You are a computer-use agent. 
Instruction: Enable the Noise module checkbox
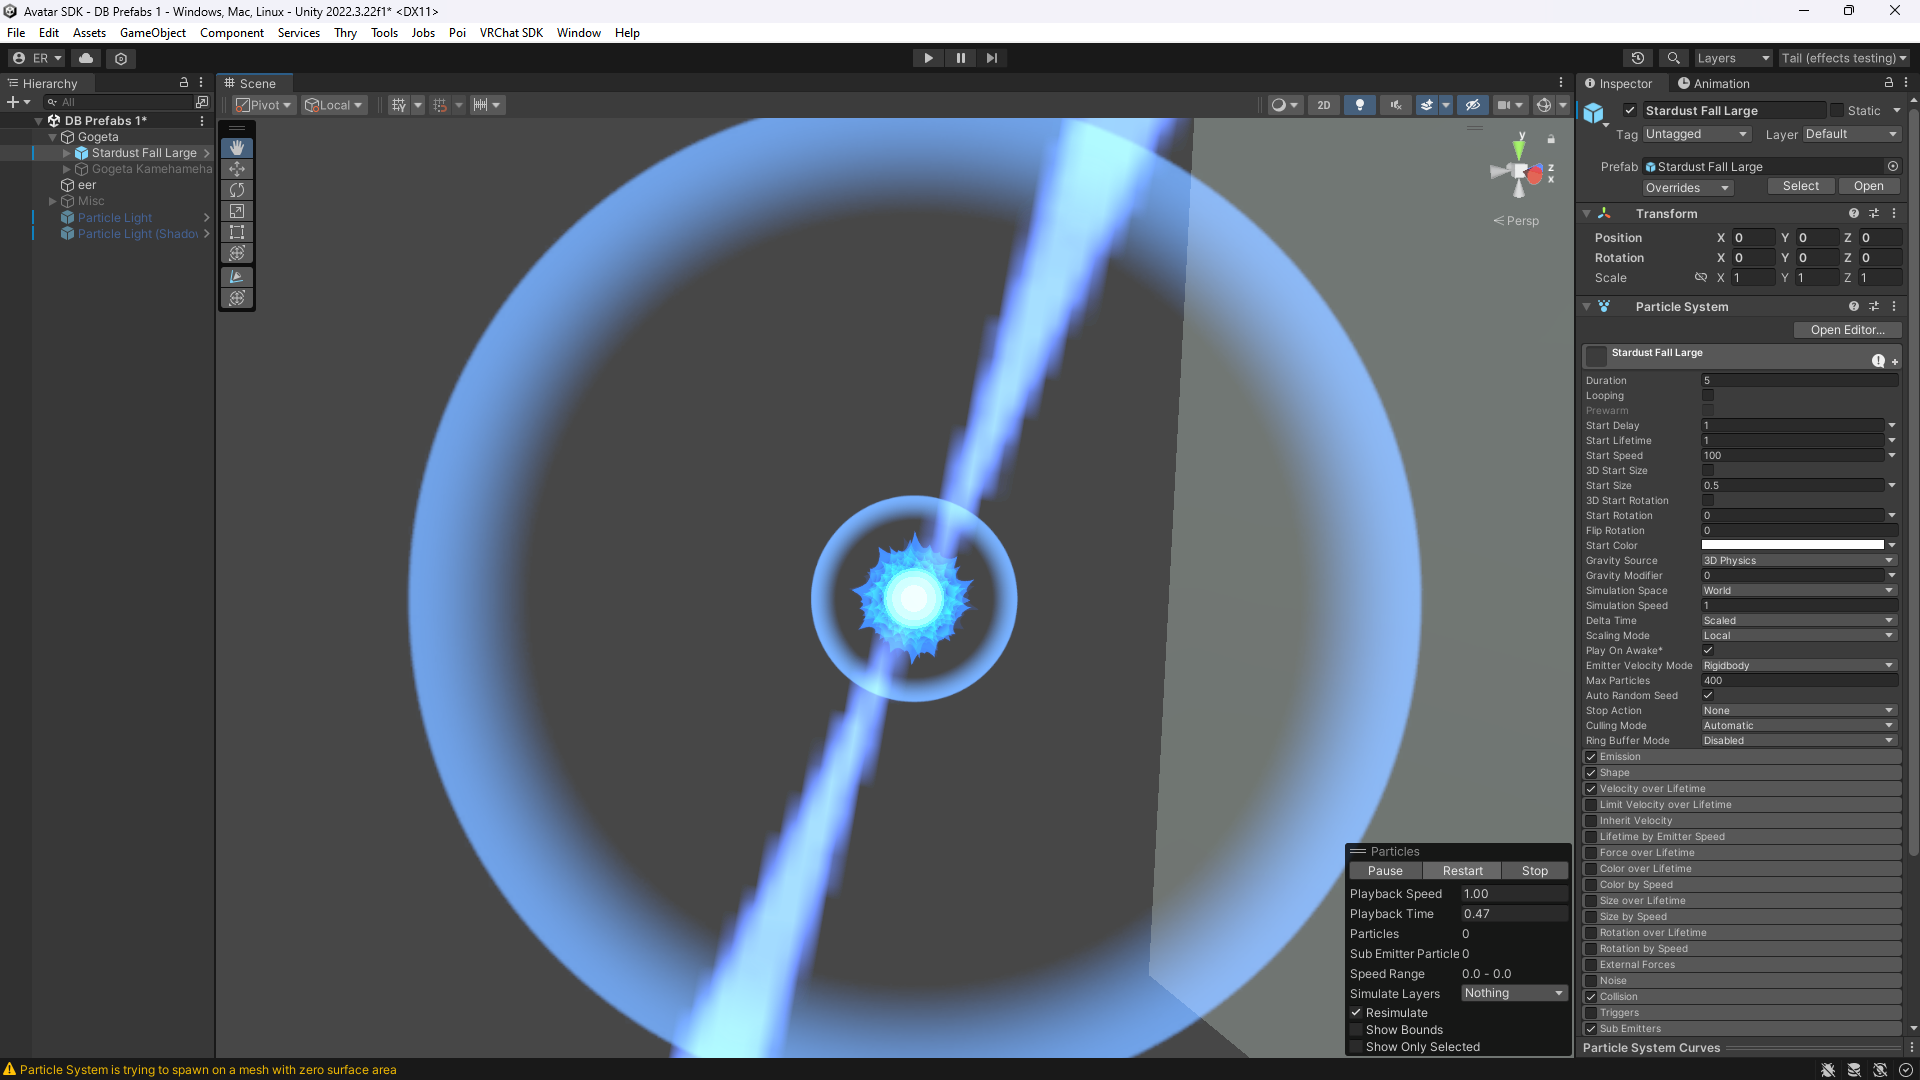coord(1591,981)
